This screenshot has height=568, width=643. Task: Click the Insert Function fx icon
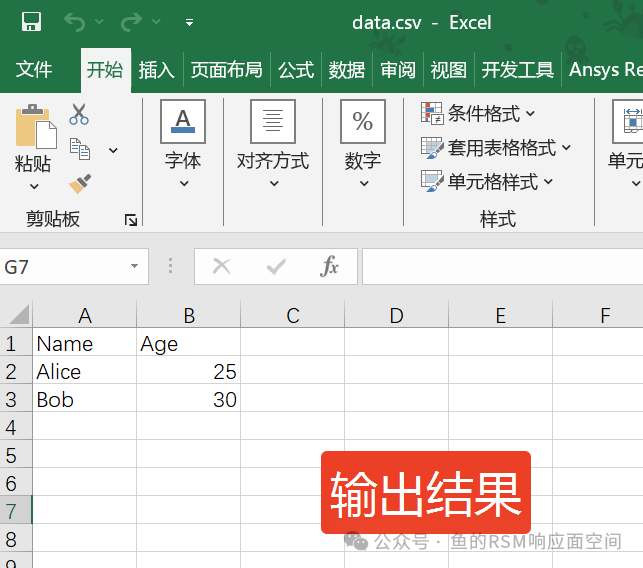(329, 266)
